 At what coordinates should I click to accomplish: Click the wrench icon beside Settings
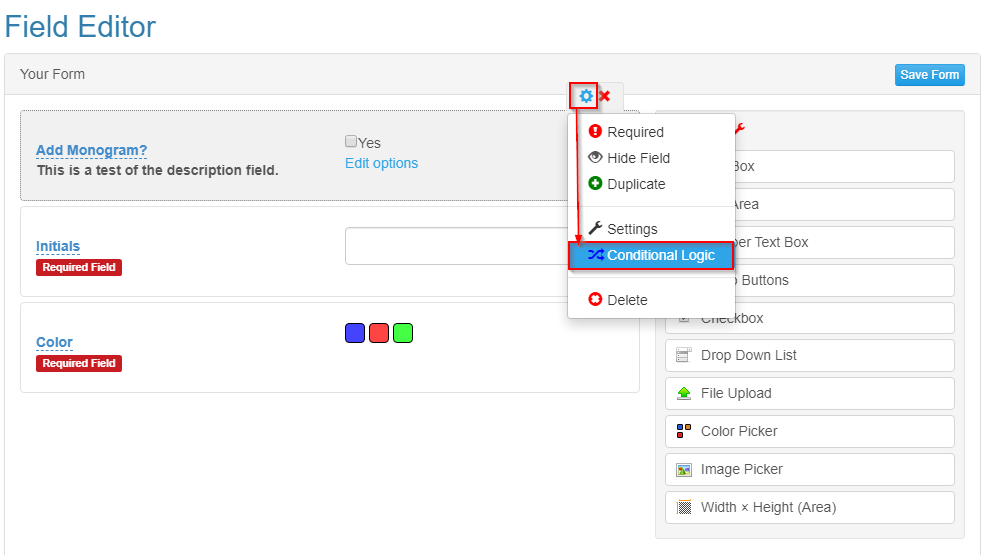tap(595, 228)
